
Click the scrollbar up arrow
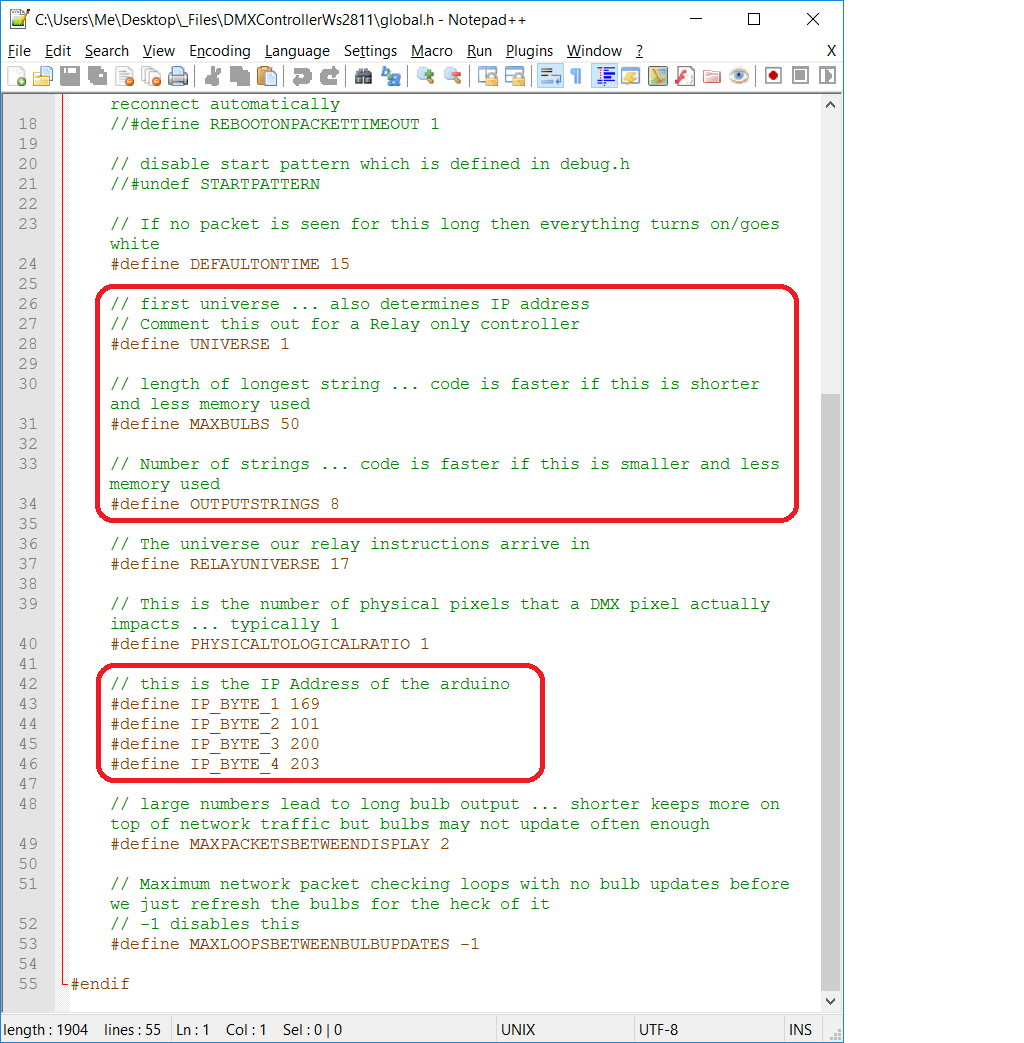830,105
